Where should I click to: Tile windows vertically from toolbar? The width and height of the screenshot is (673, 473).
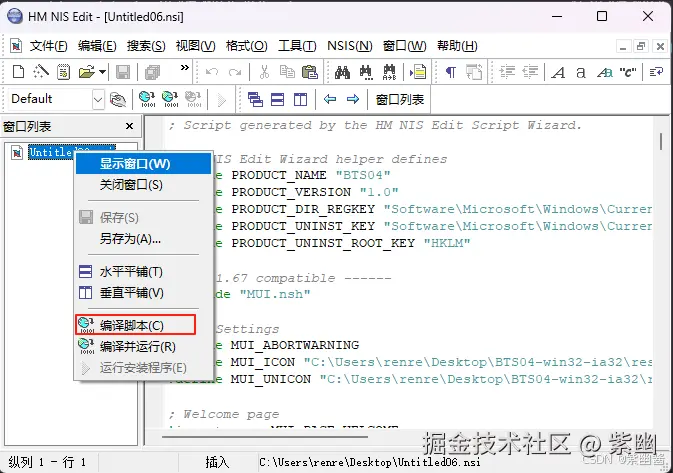tap(300, 100)
